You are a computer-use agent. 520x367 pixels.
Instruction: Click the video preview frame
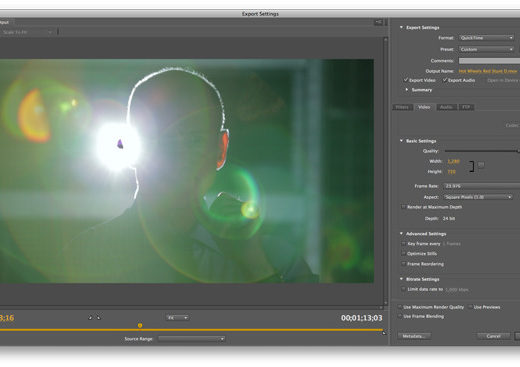pos(187,171)
